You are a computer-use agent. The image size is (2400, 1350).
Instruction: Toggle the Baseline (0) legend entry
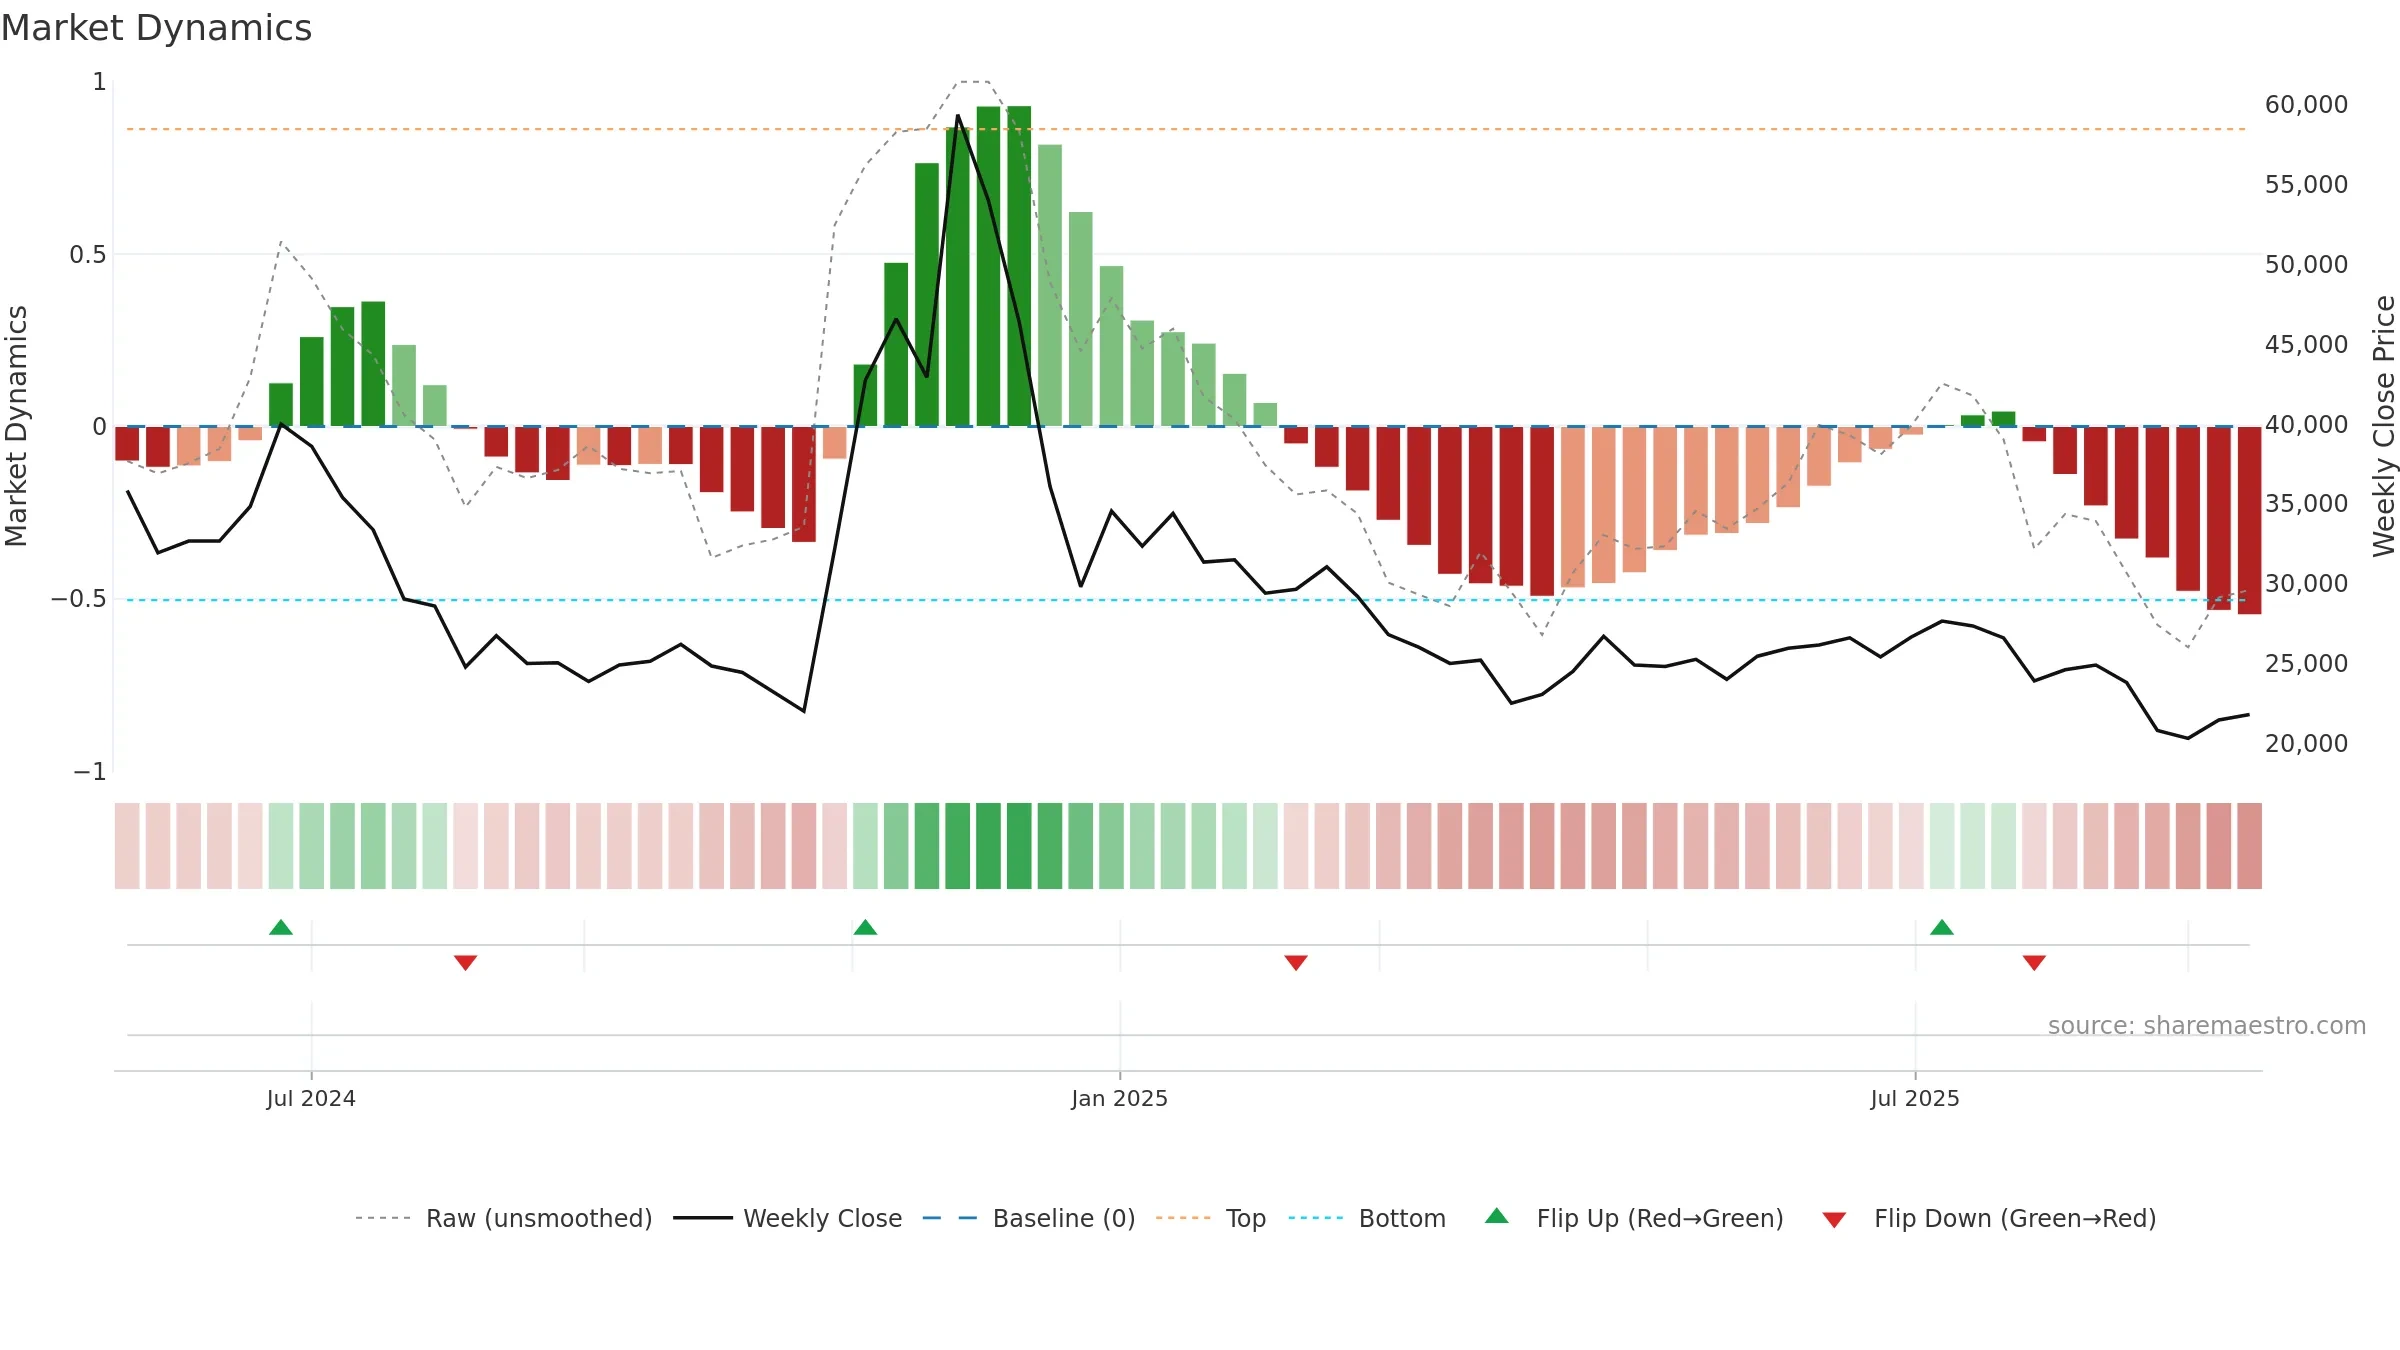coord(1029,1218)
